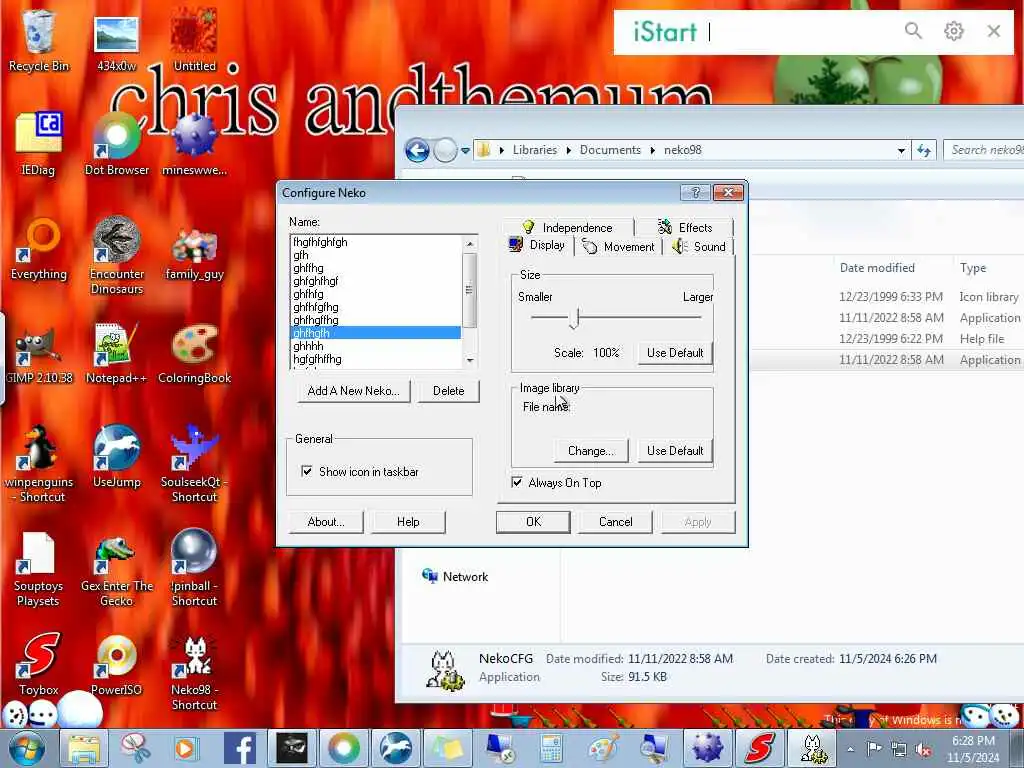The width and height of the screenshot is (1024, 768).
Task: Switch to the Movement tab
Action: point(618,246)
